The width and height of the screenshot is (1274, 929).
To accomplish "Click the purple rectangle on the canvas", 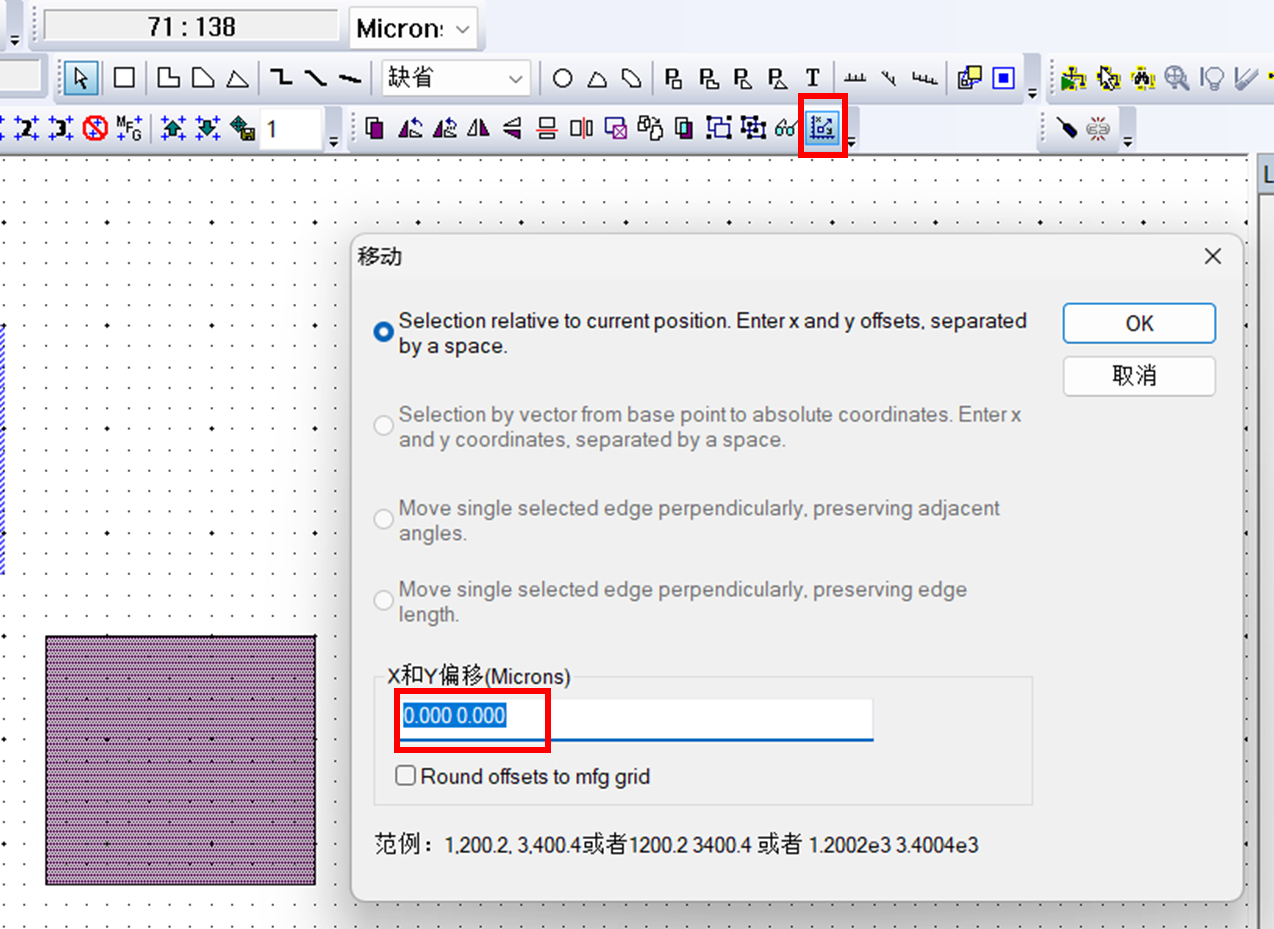I will coord(181,760).
